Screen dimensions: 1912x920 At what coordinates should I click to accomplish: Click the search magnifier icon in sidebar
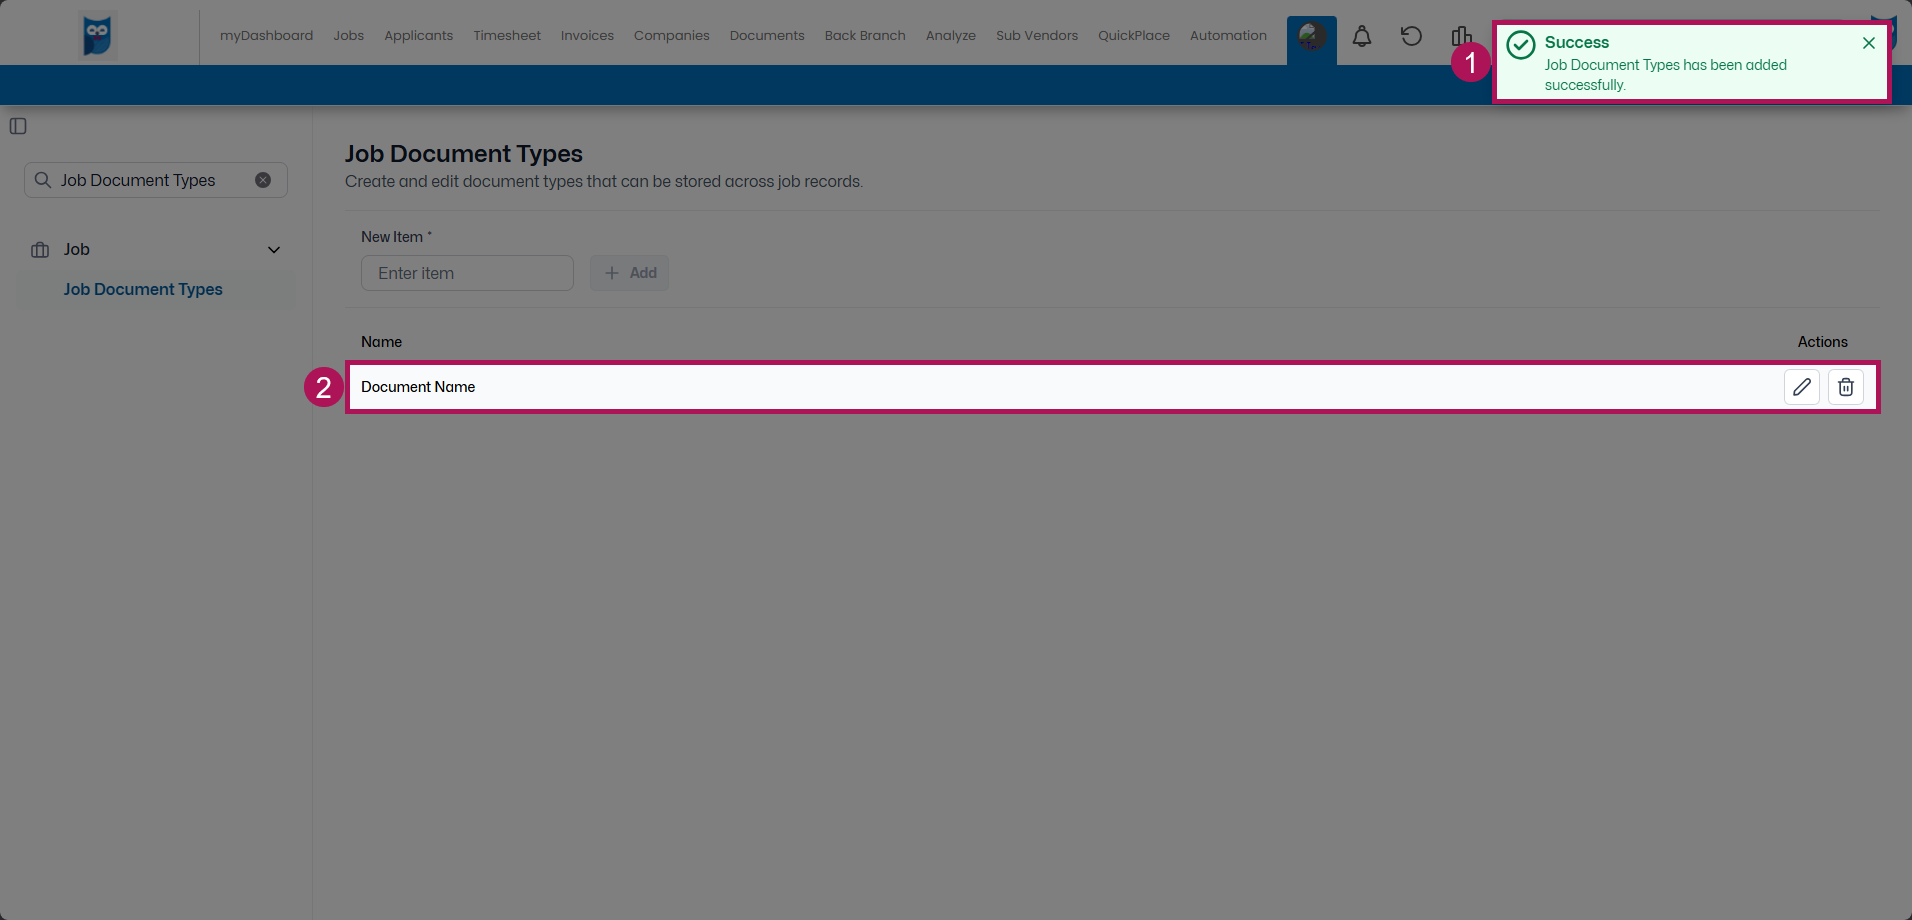pyautogui.click(x=43, y=180)
